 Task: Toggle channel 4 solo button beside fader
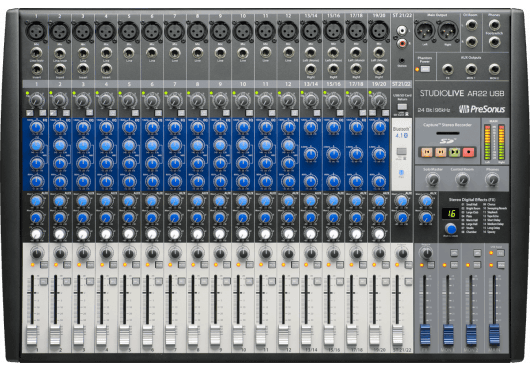[113, 281]
